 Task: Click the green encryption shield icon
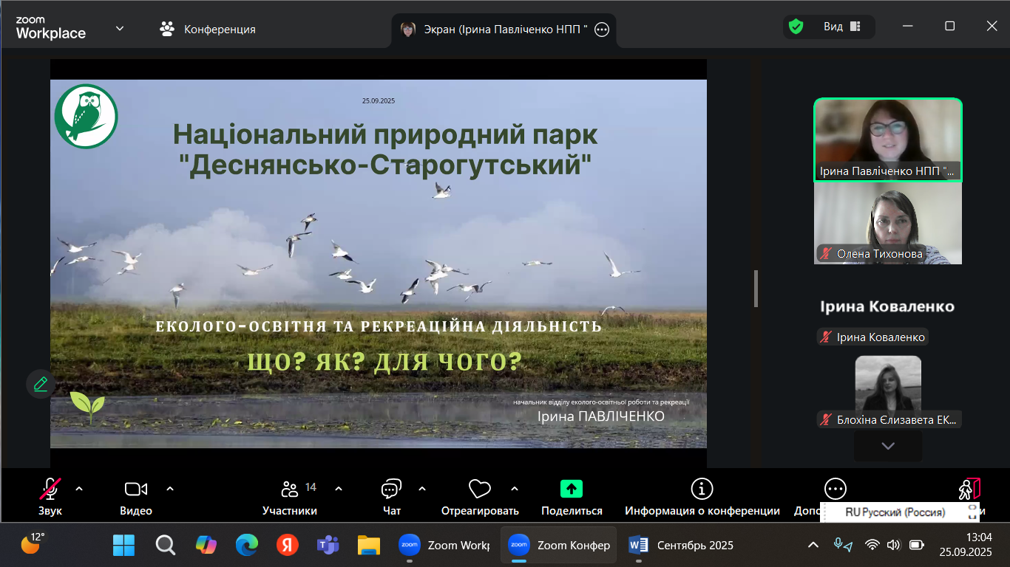[796, 27]
